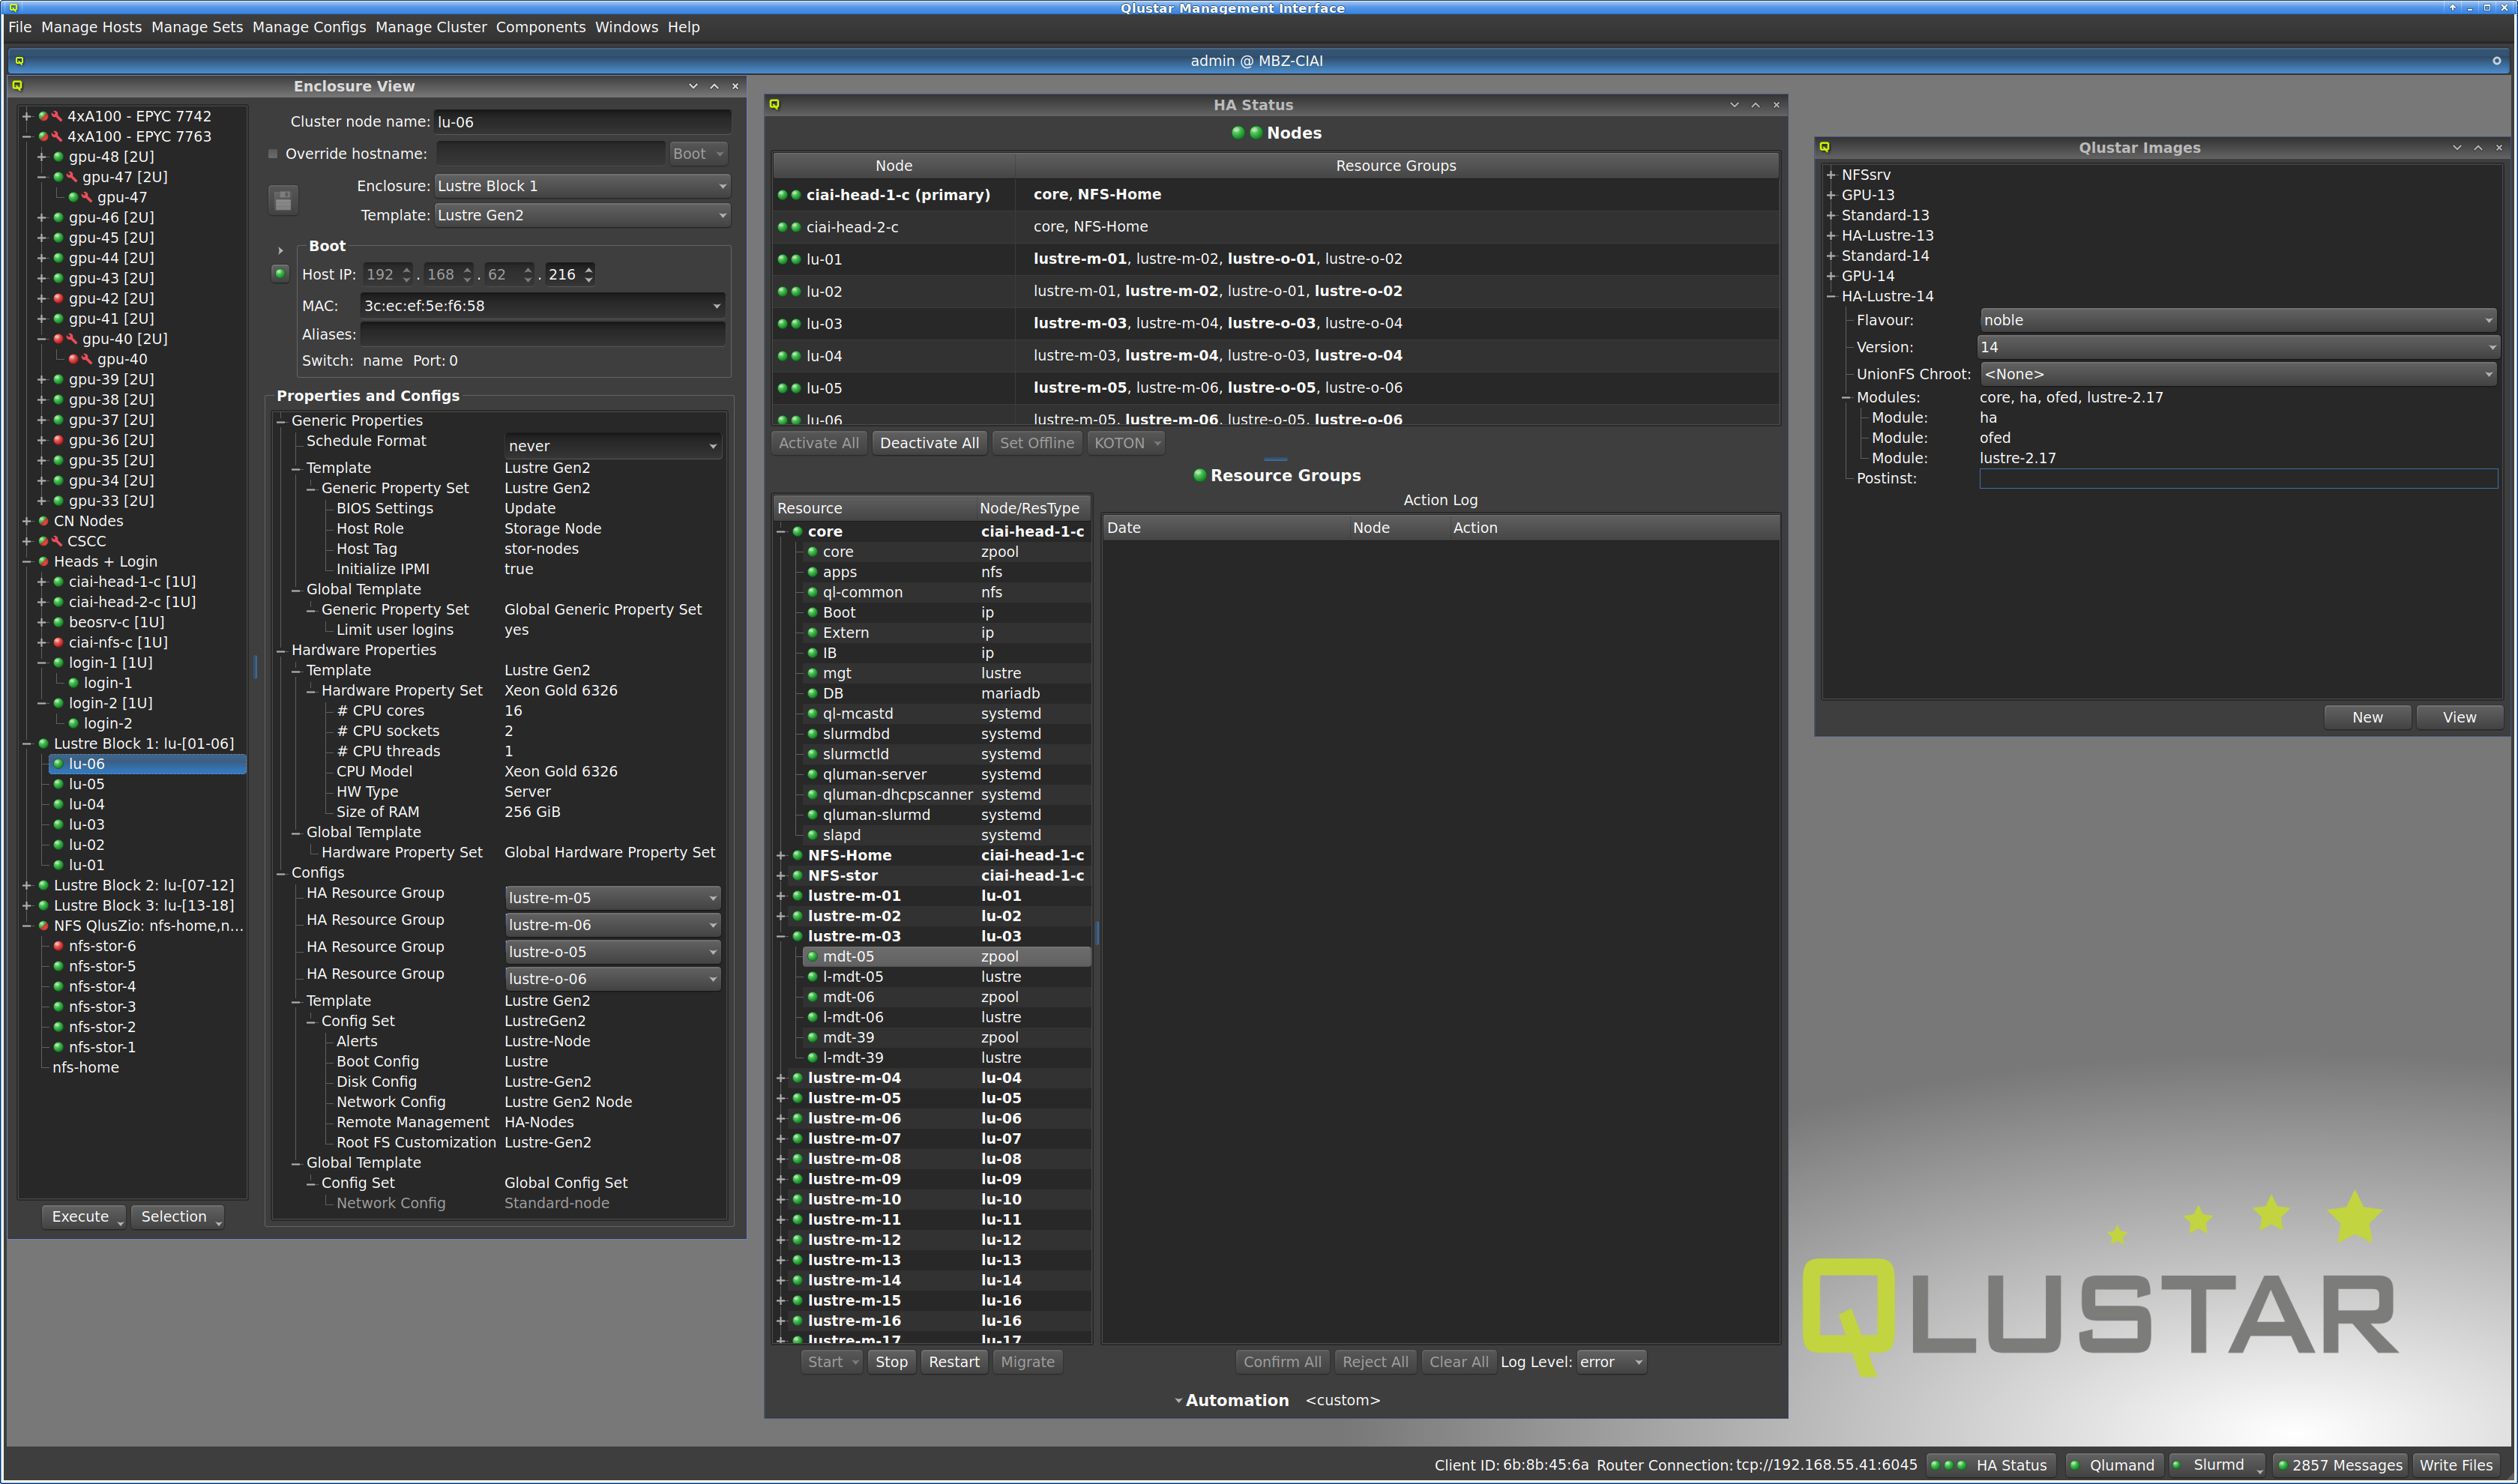Image resolution: width=2518 pixels, height=1484 pixels.
Task: Open the Windows menu
Action: pos(626,27)
